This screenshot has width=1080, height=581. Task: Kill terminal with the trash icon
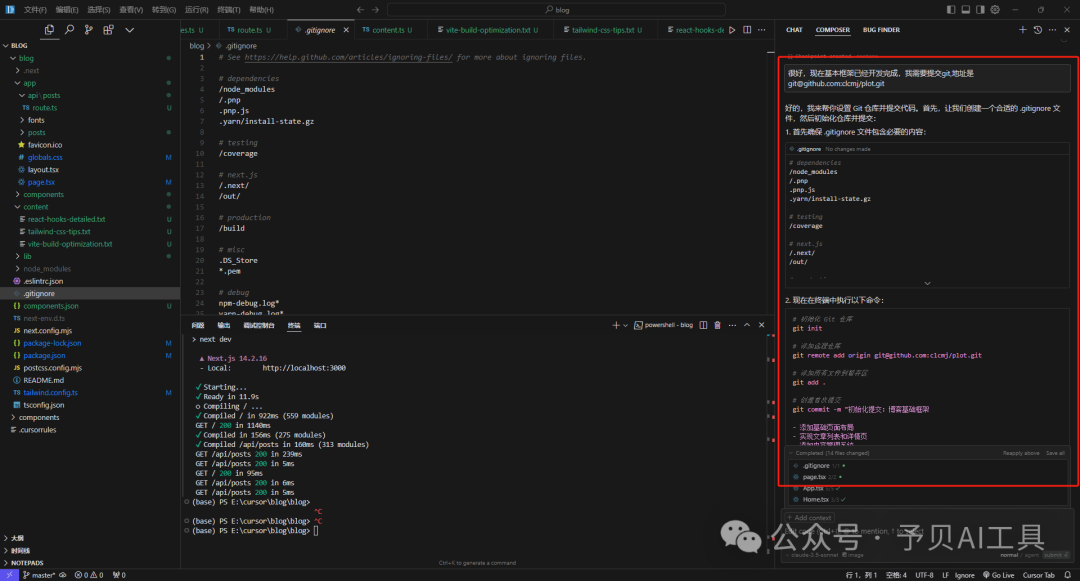click(x=718, y=325)
